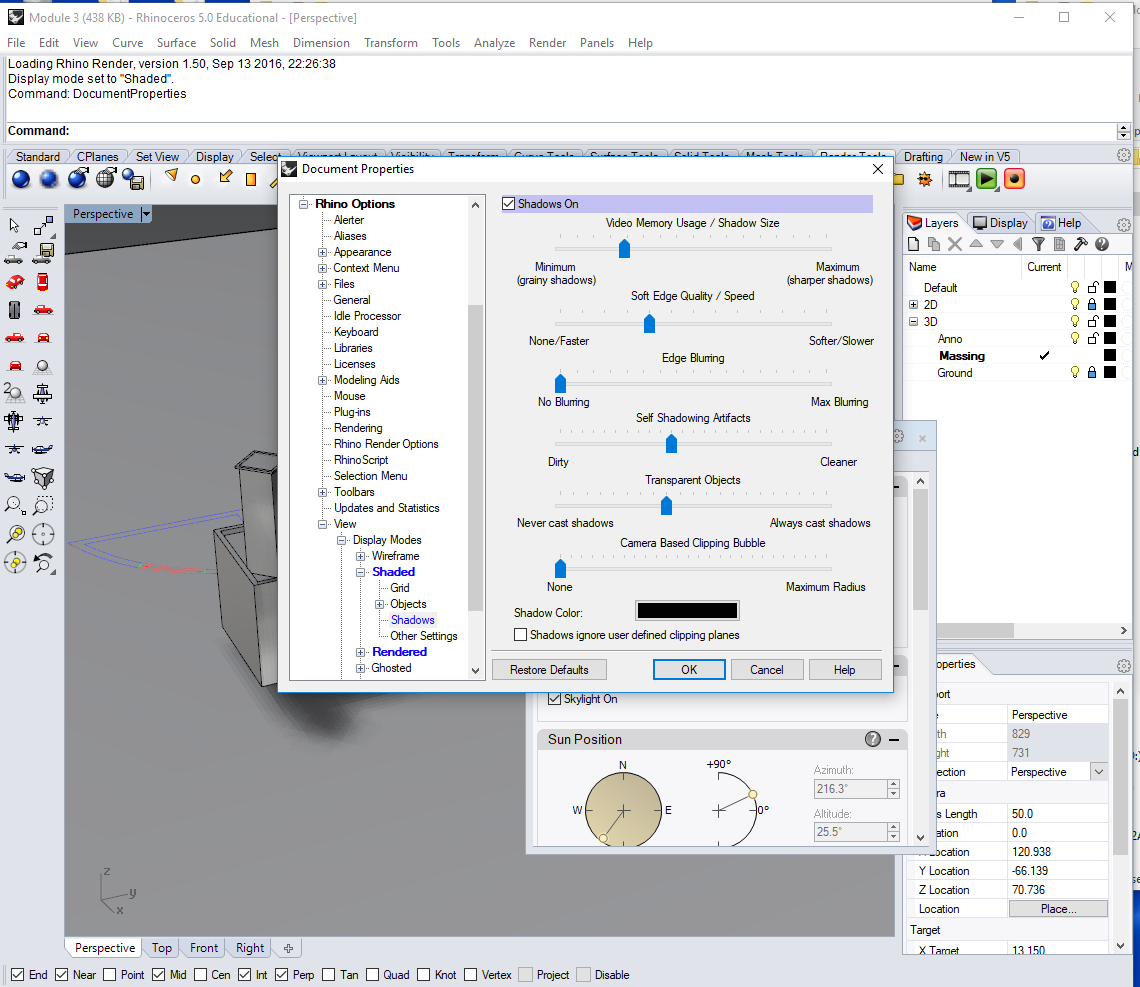Enable the Quad osnap checkbox

(372, 975)
